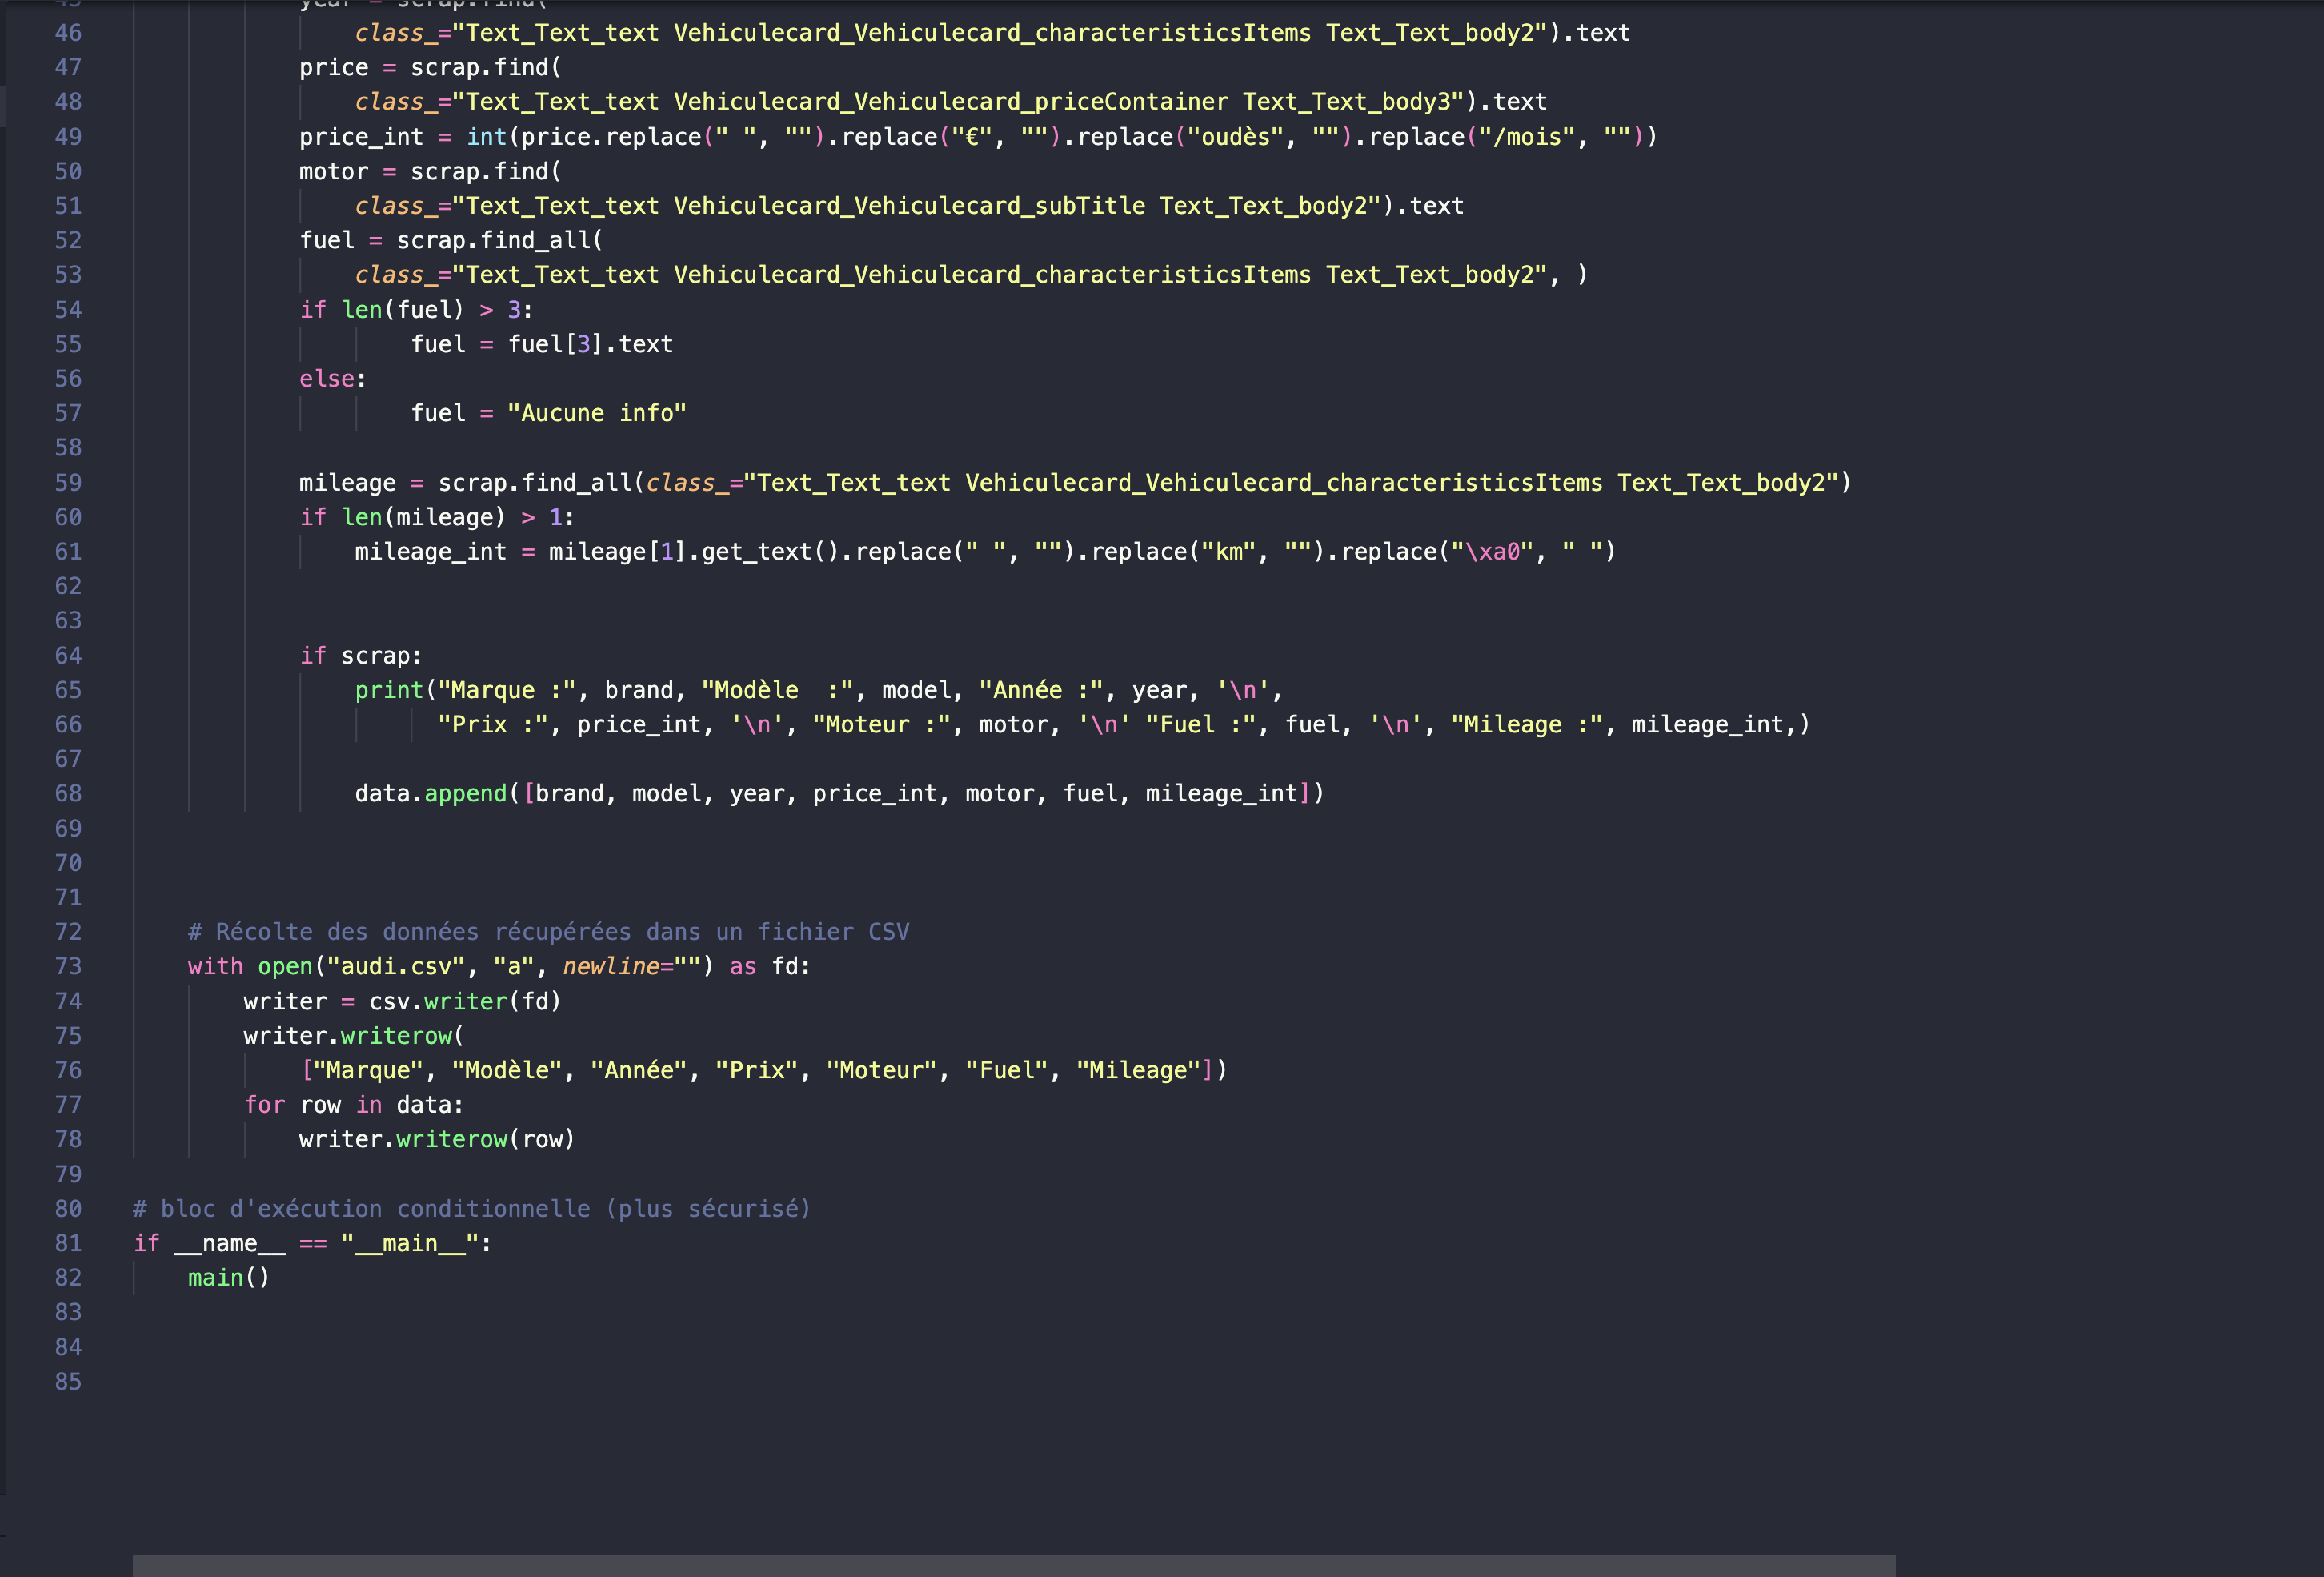Image resolution: width=2324 pixels, height=1577 pixels.
Task: Click 'if len(fuel) > 3:' statement
Action: tap(417, 310)
